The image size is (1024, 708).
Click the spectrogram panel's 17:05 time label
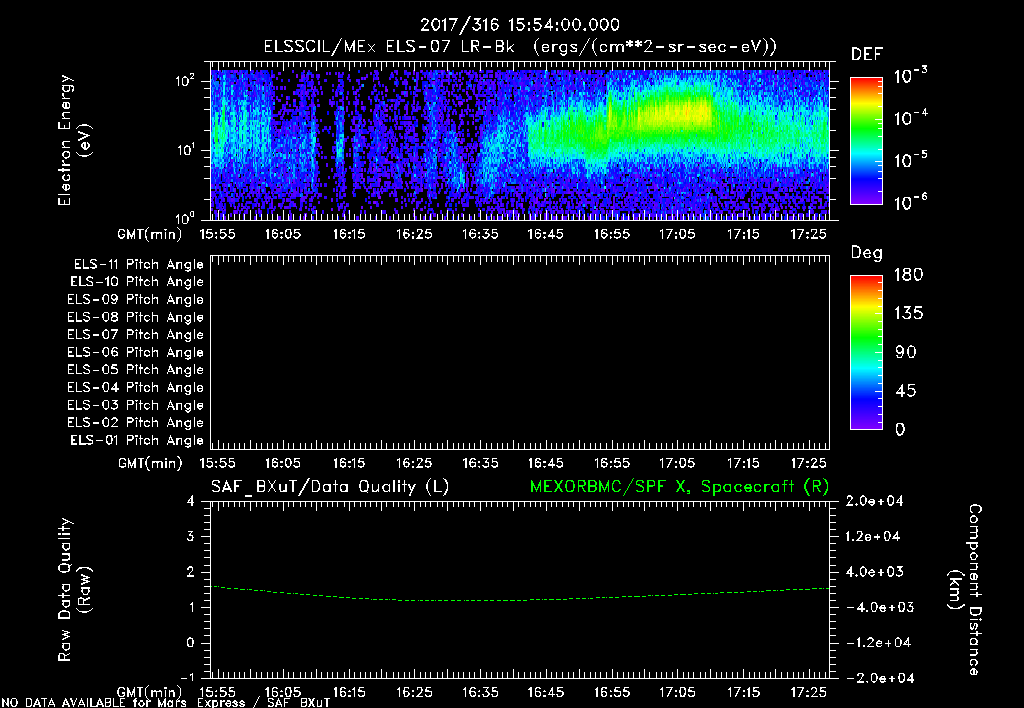[x=677, y=234]
